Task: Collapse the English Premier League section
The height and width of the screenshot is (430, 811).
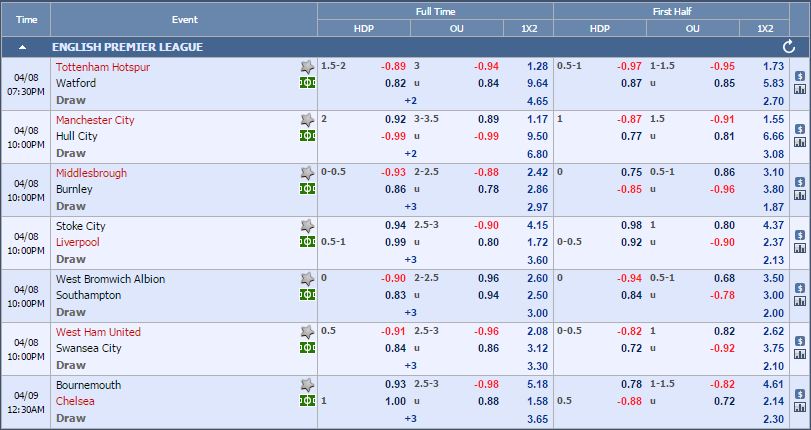Action: [x=22, y=47]
